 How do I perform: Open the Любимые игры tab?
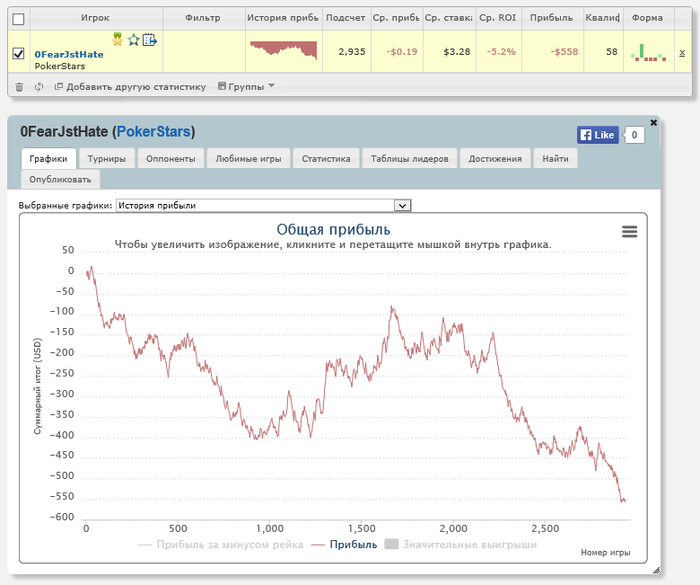[x=248, y=159]
